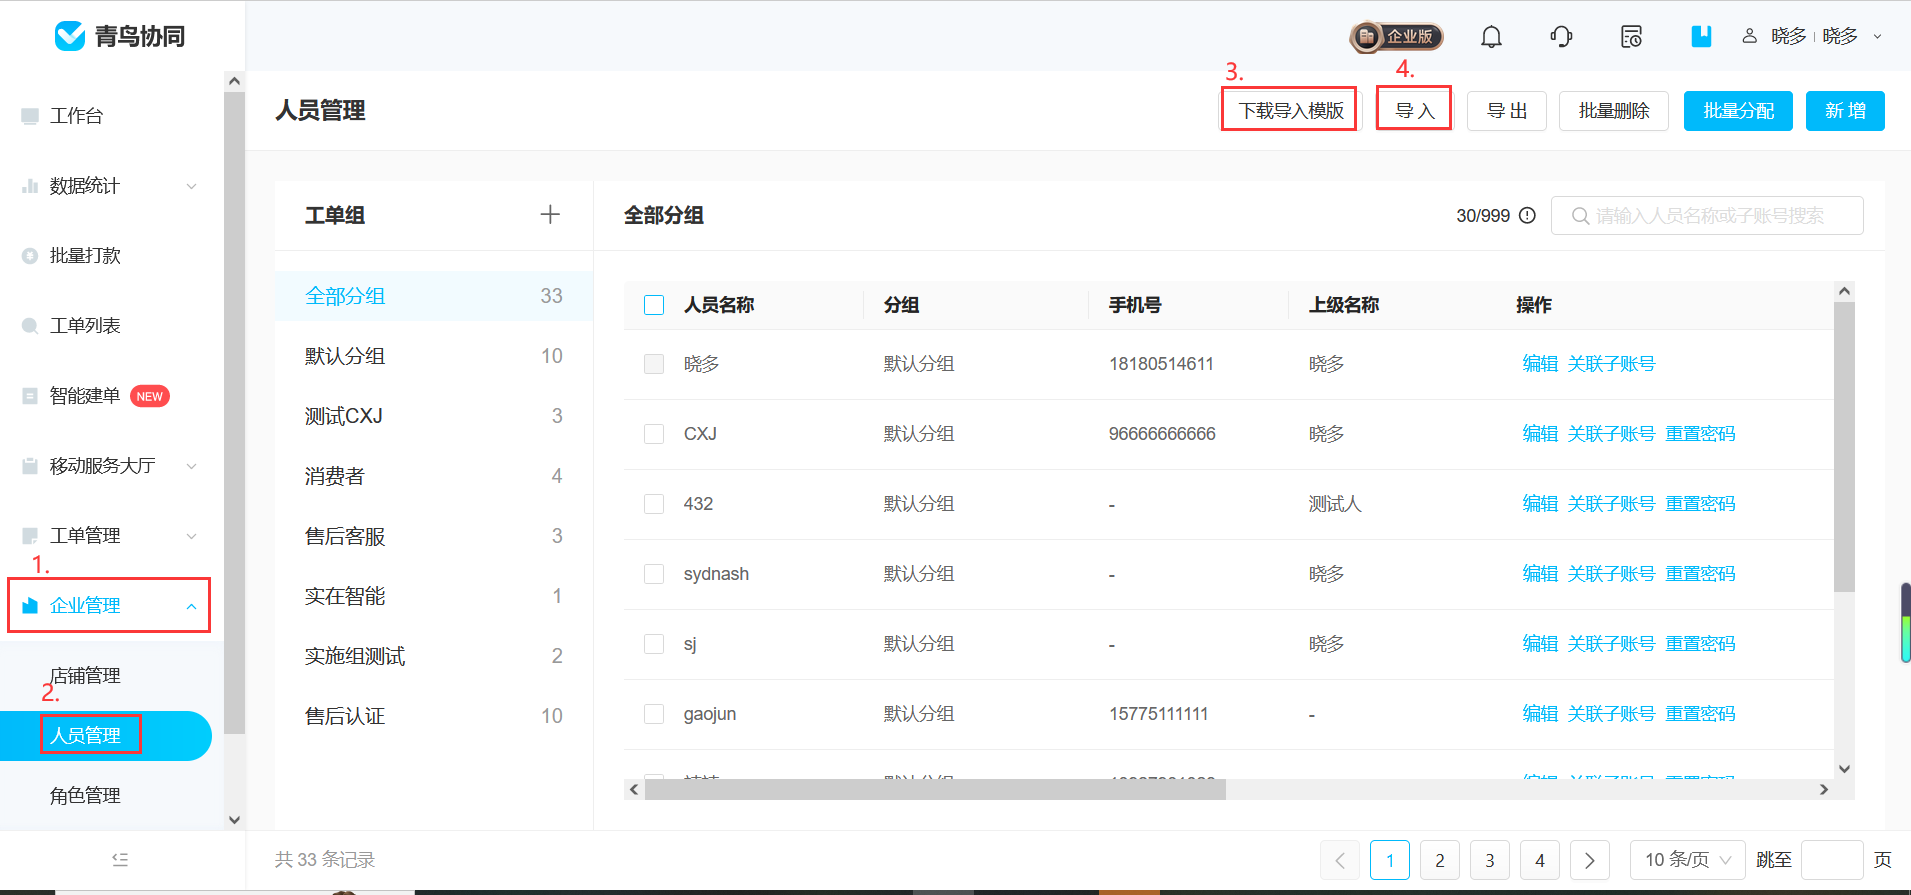Click the 青鸟协同 logo

point(119,36)
